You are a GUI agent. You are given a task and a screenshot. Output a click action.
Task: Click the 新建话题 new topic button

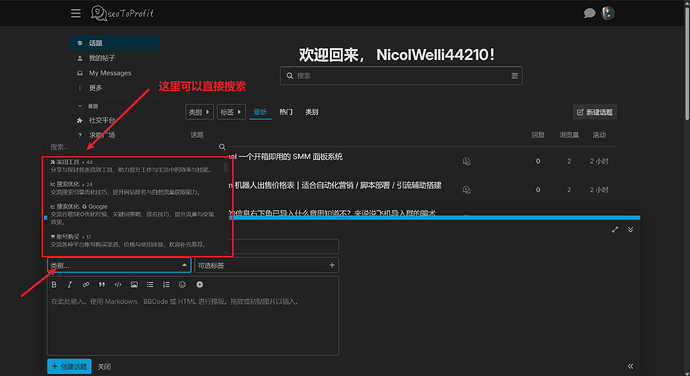(x=595, y=112)
